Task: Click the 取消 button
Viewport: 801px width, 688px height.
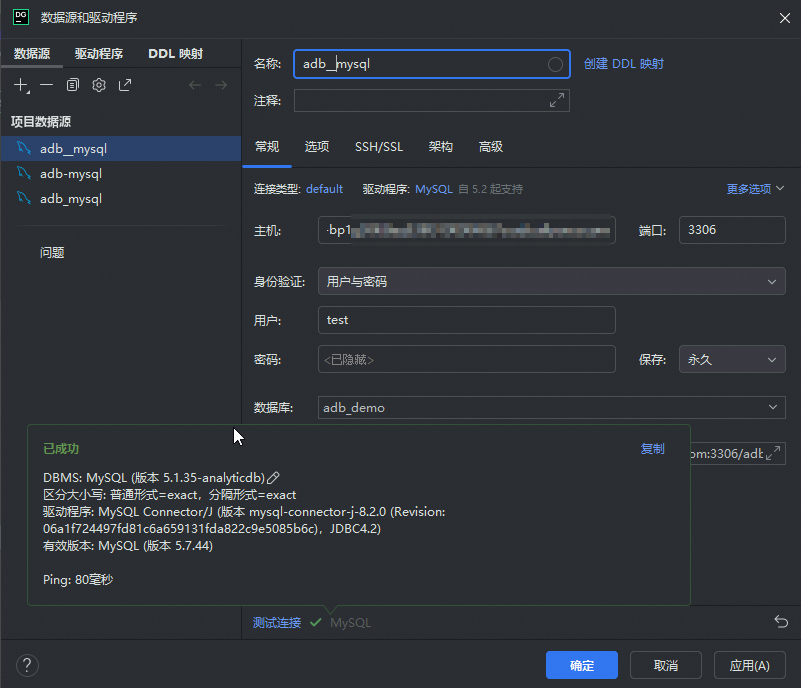Action: 666,665
